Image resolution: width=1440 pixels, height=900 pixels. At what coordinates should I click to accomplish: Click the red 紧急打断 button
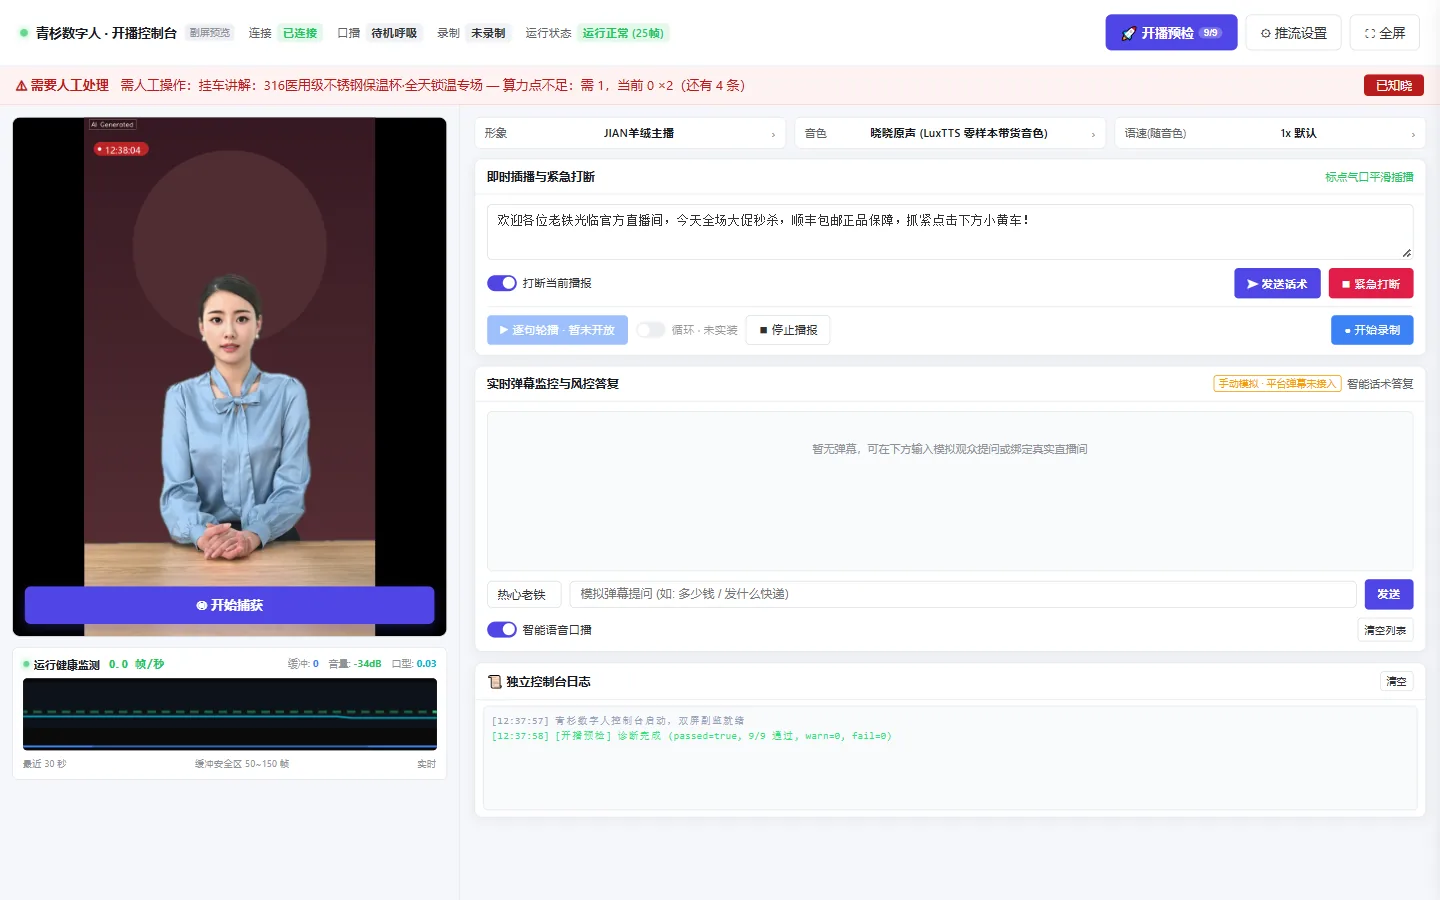(x=1371, y=284)
